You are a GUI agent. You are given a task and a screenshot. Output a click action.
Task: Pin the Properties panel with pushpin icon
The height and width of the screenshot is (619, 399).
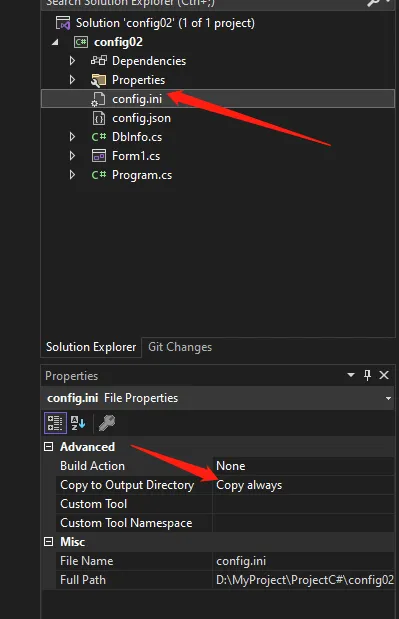click(367, 375)
